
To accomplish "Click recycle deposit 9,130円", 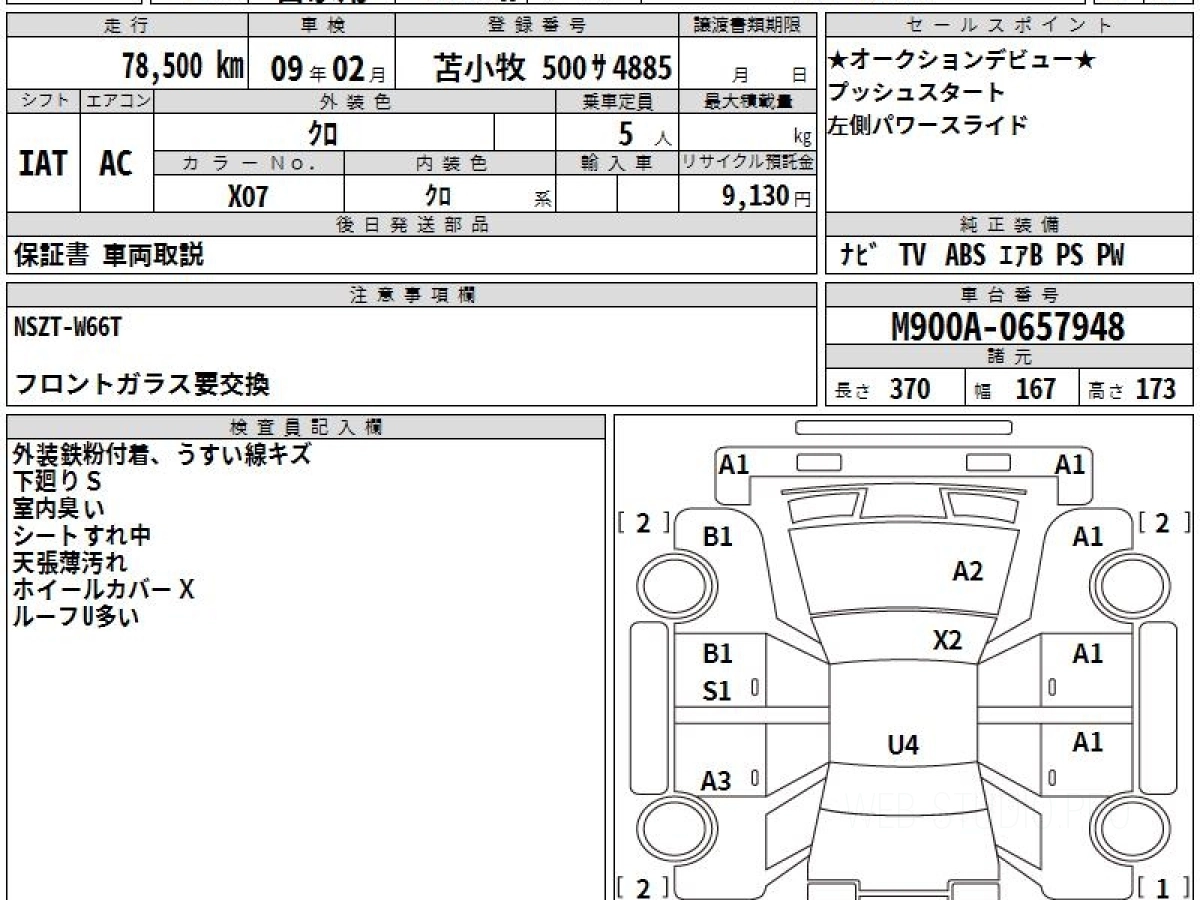I will click(766, 195).
